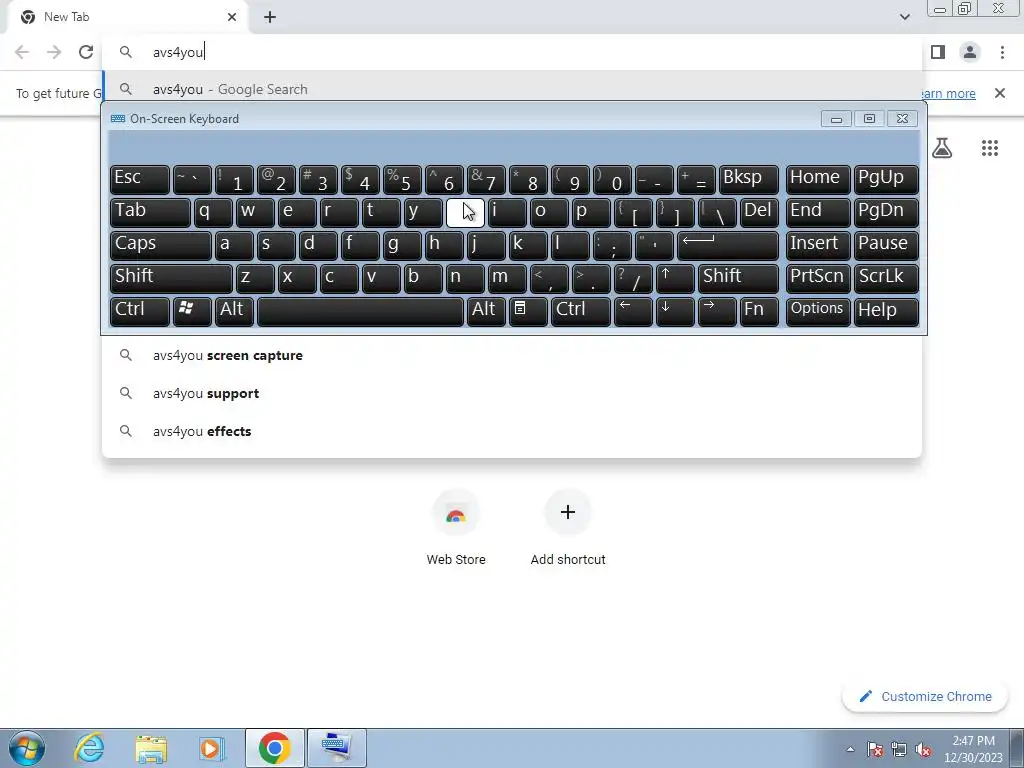This screenshot has height=768, width=1024.
Task: Toggle the Fn key on the keyboard
Action: [x=759, y=311]
